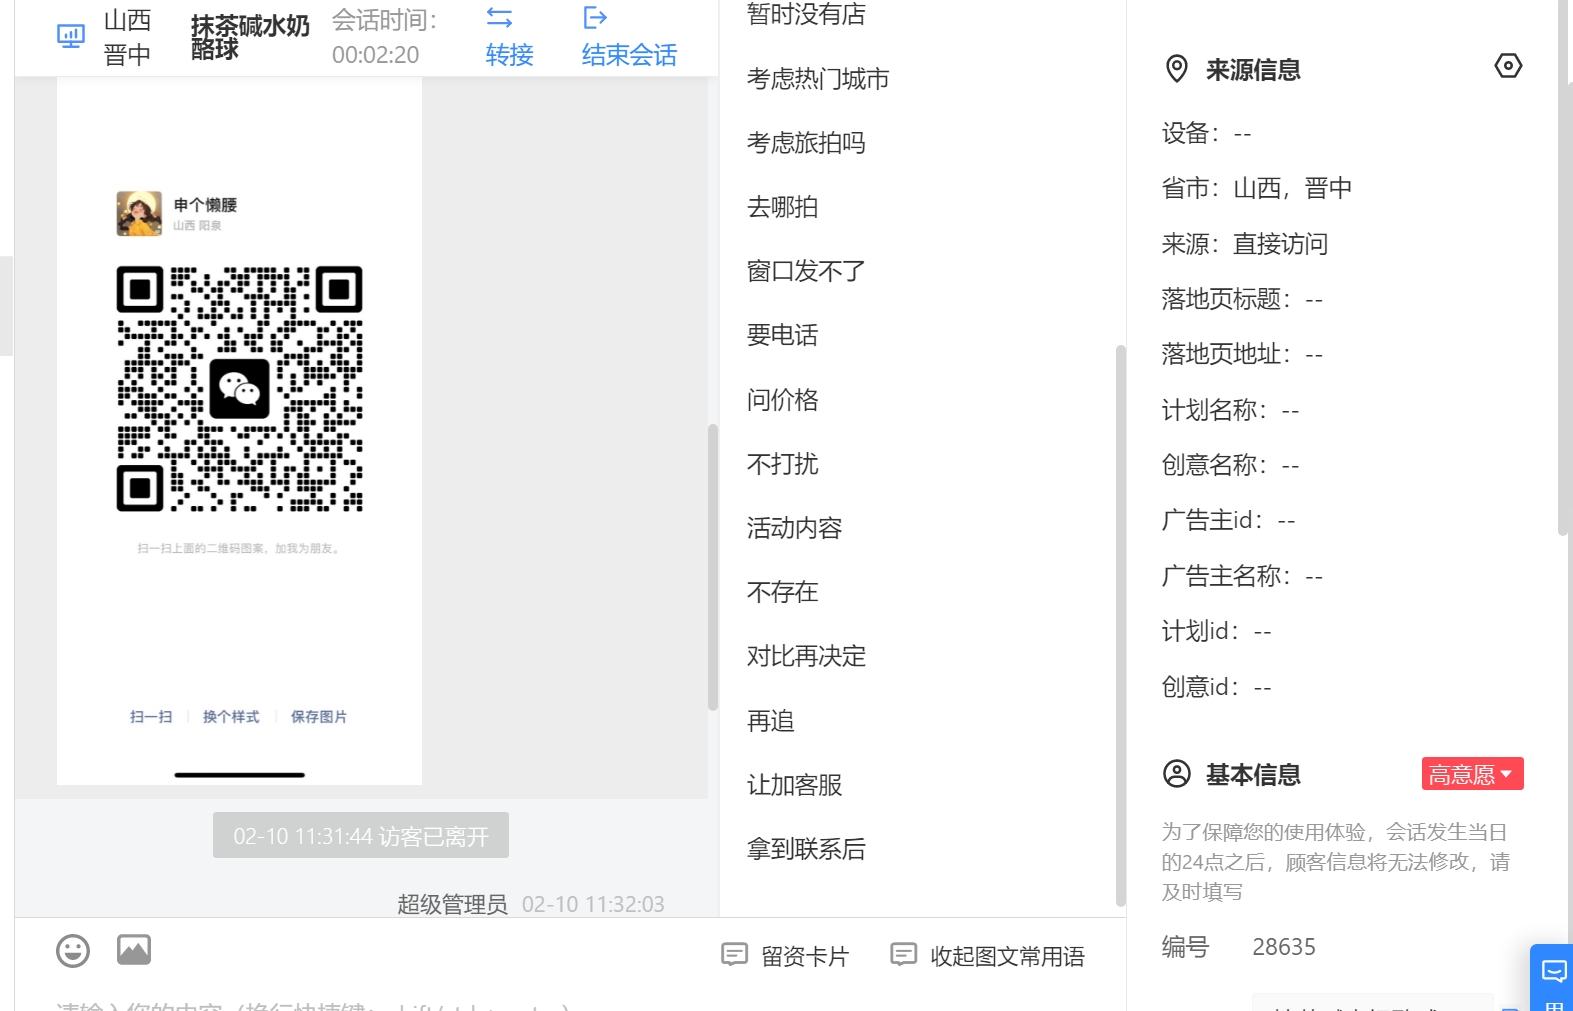Click the 广告主名称 info row

pos(1242,576)
